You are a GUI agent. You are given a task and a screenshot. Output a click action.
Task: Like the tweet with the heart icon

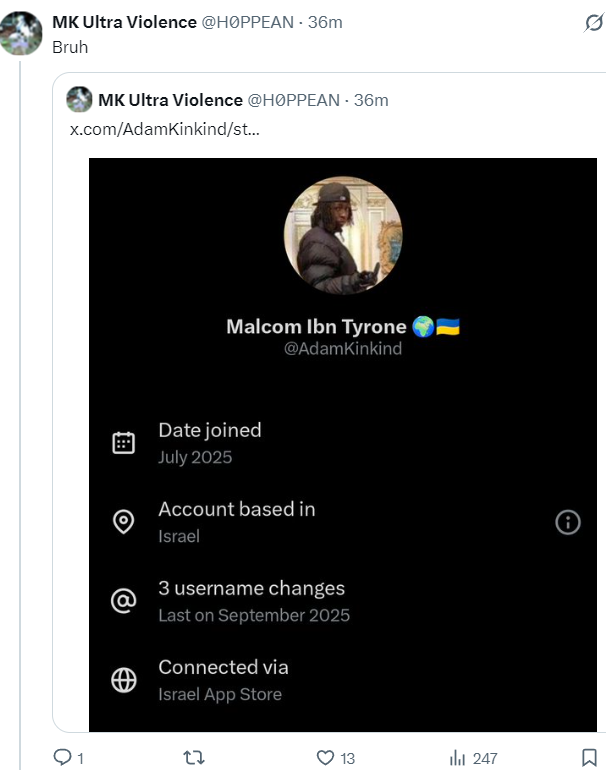pos(325,758)
